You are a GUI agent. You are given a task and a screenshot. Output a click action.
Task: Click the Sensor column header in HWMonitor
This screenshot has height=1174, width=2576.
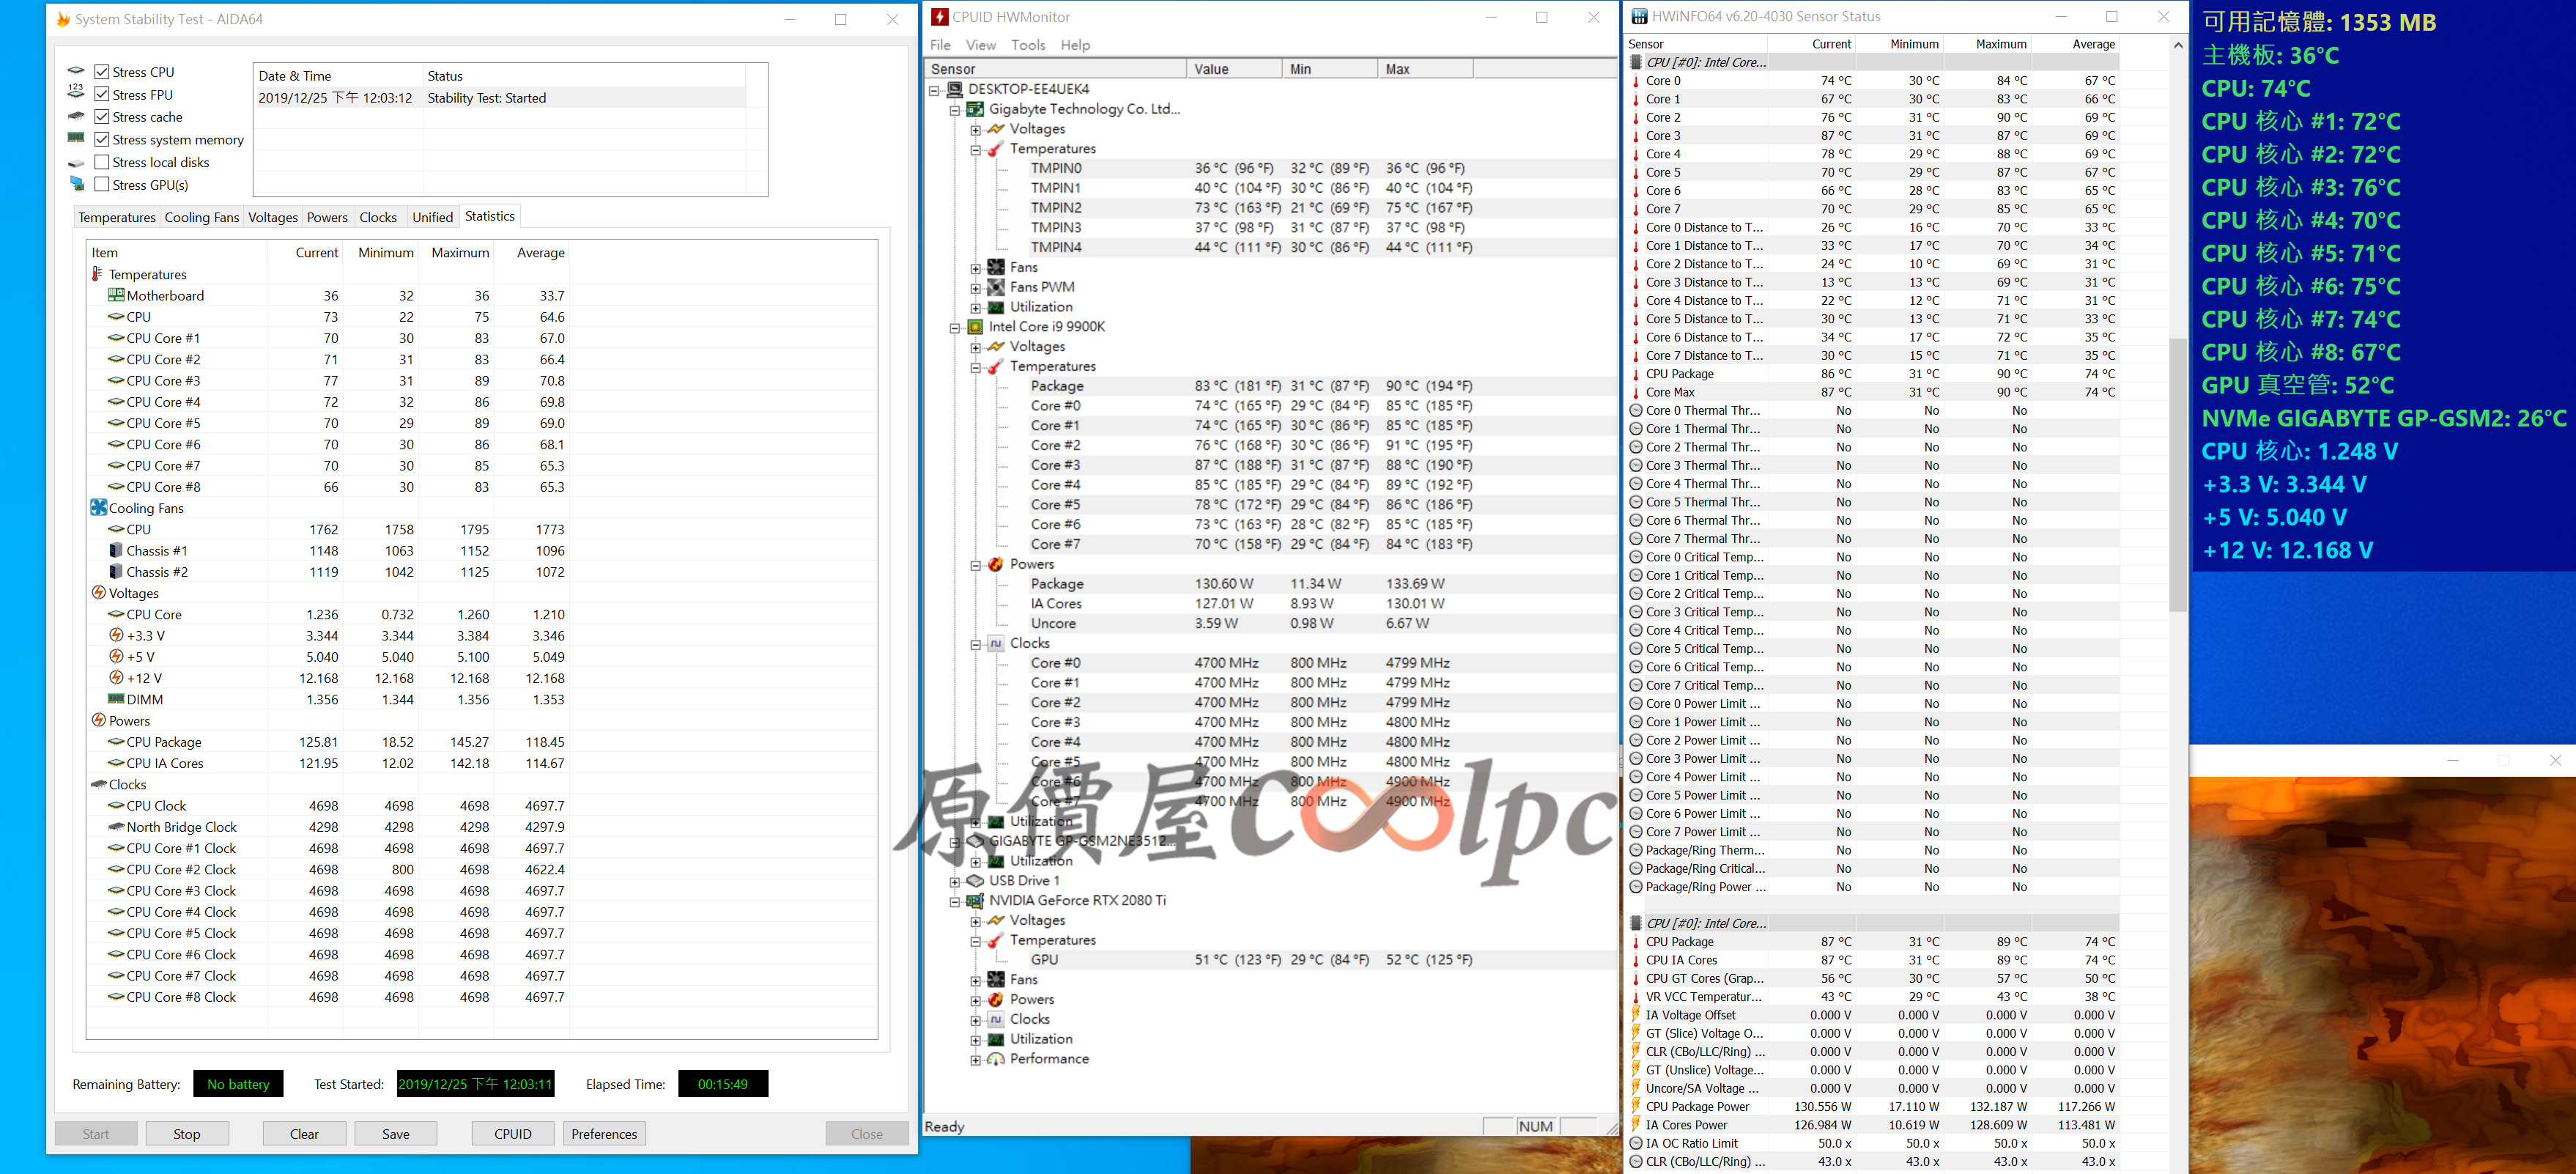click(1055, 69)
